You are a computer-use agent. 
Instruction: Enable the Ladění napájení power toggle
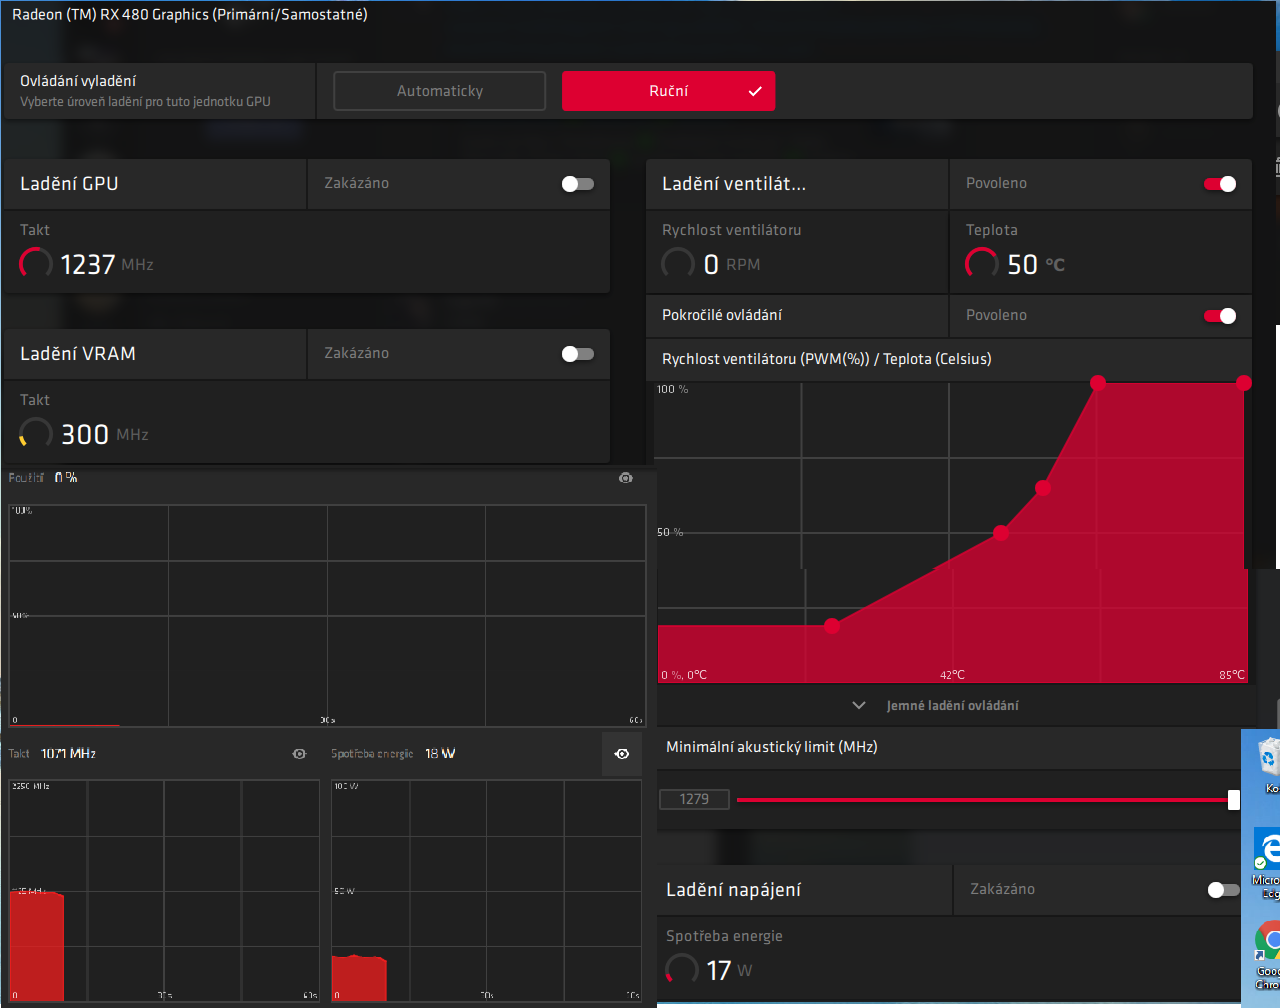1222,890
